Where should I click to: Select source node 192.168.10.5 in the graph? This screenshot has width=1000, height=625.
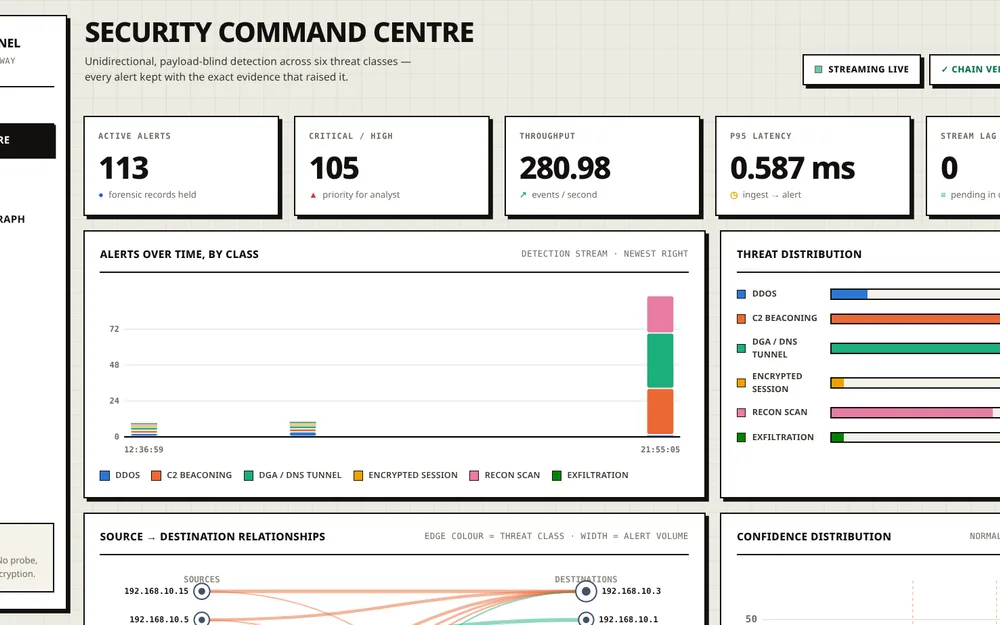tap(202, 619)
